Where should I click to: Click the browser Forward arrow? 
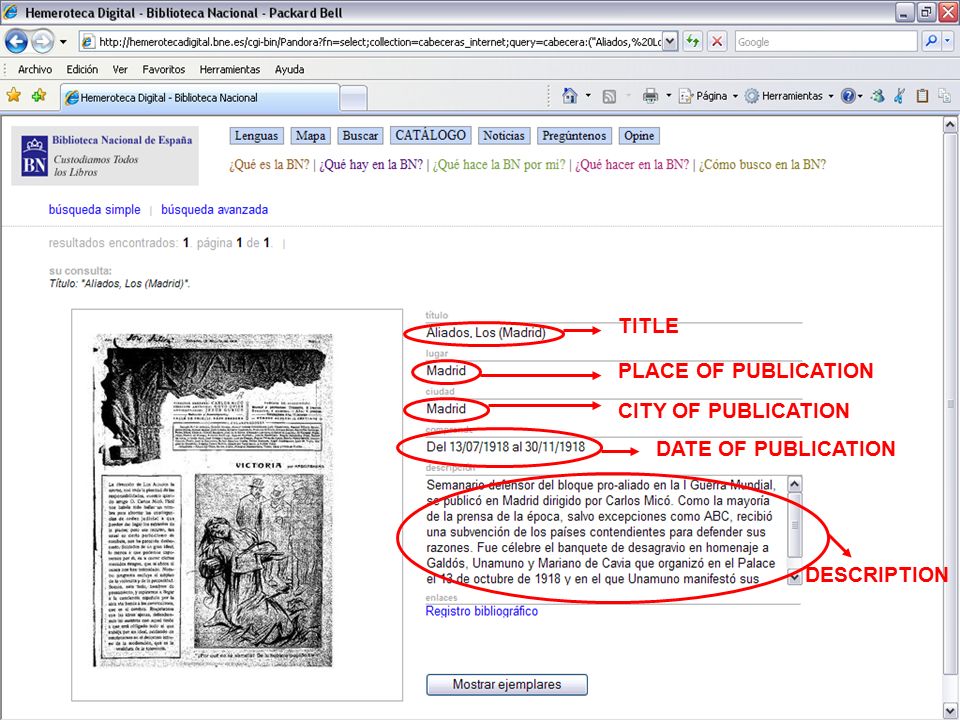tap(42, 42)
